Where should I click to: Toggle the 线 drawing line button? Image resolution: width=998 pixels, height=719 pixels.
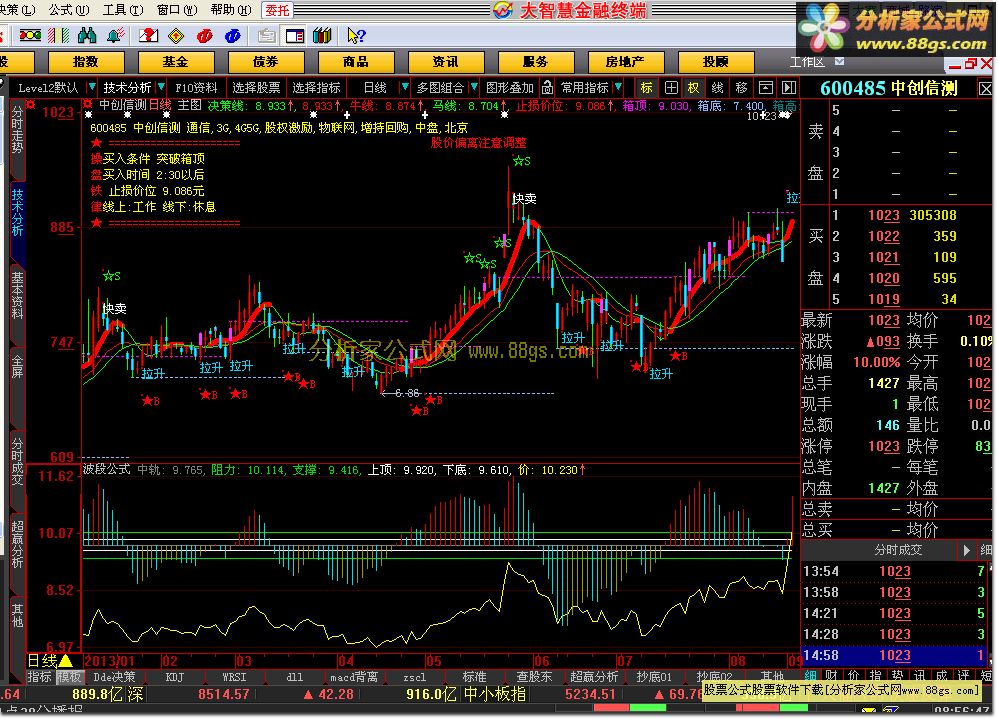click(717, 88)
